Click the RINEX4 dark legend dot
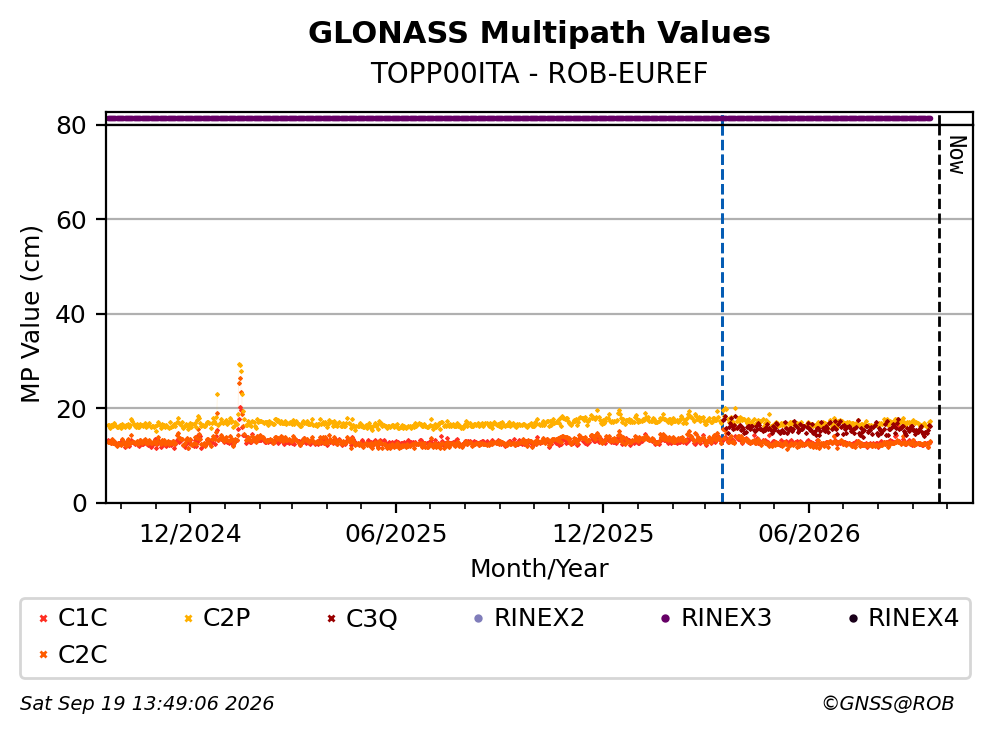Viewport: 993px width, 734px height. click(853, 618)
